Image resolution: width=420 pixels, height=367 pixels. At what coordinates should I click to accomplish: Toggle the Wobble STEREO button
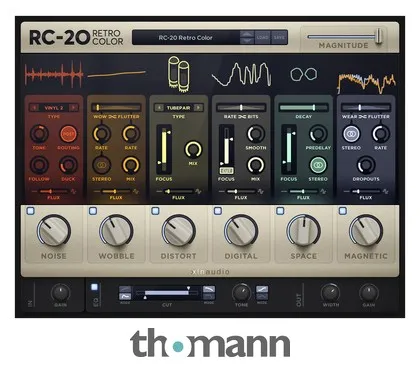click(102, 165)
